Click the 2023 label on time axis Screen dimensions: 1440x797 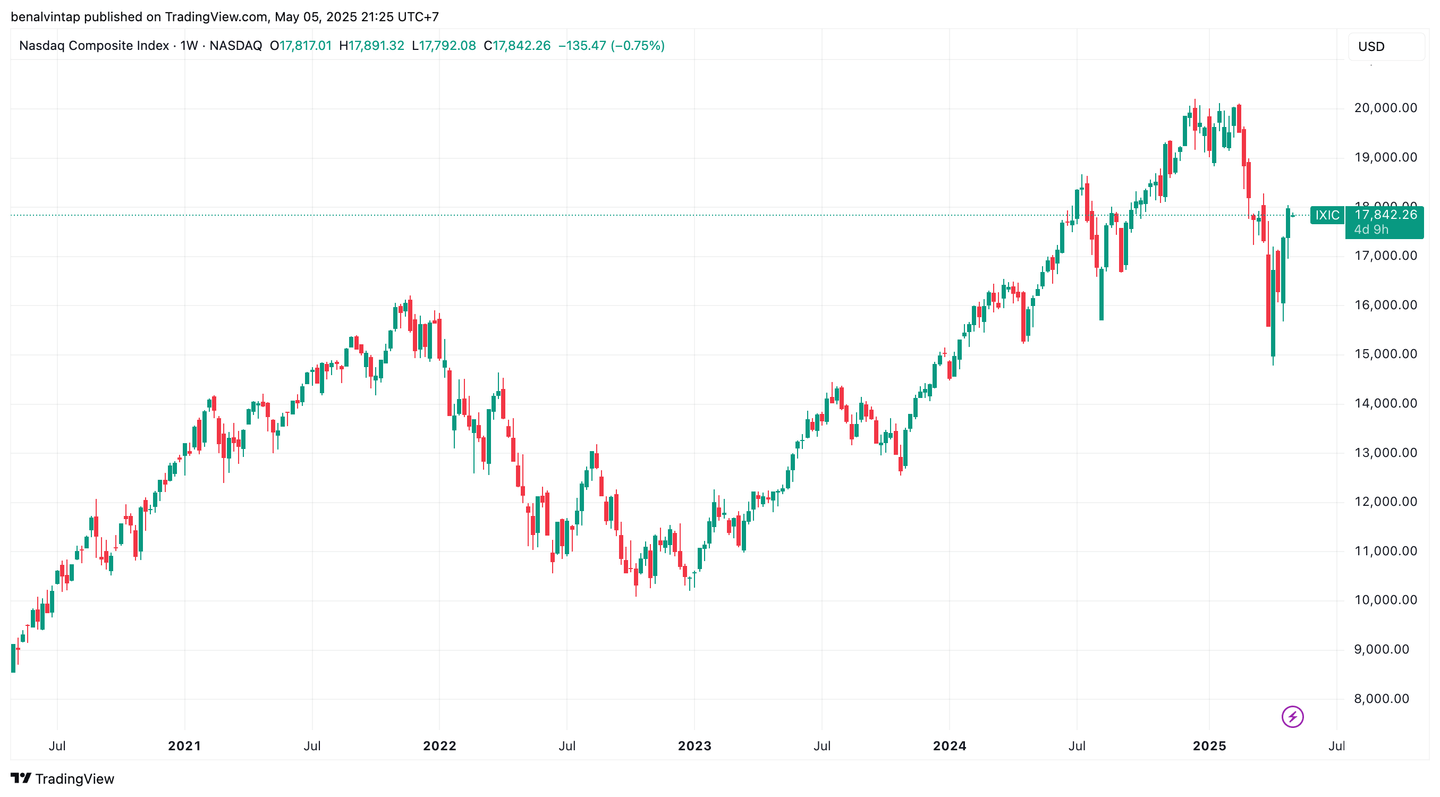(694, 746)
